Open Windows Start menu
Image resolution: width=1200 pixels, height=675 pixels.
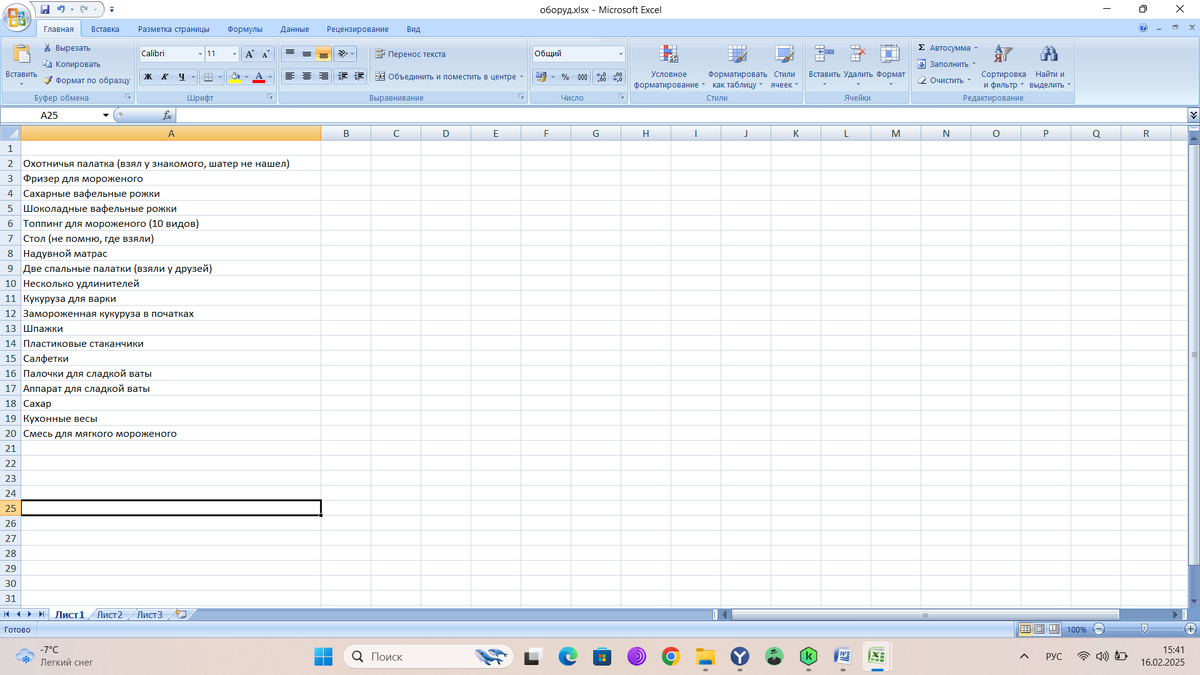(x=324, y=656)
